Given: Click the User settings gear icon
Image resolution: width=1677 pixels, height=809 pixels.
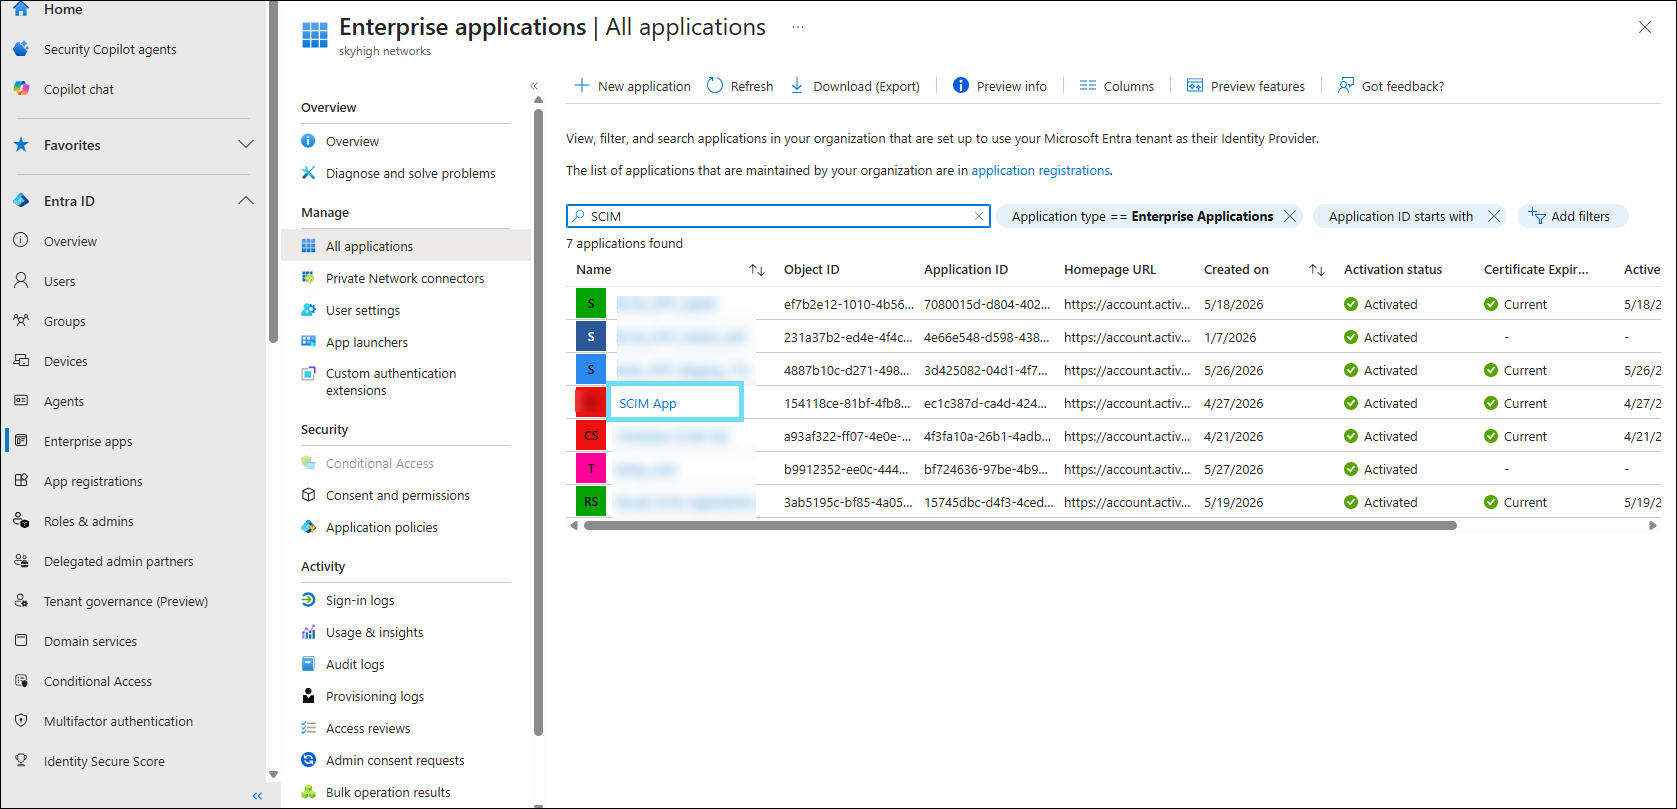Looking at the screenshot, I should pyautogui.click(x=309, y=310).
